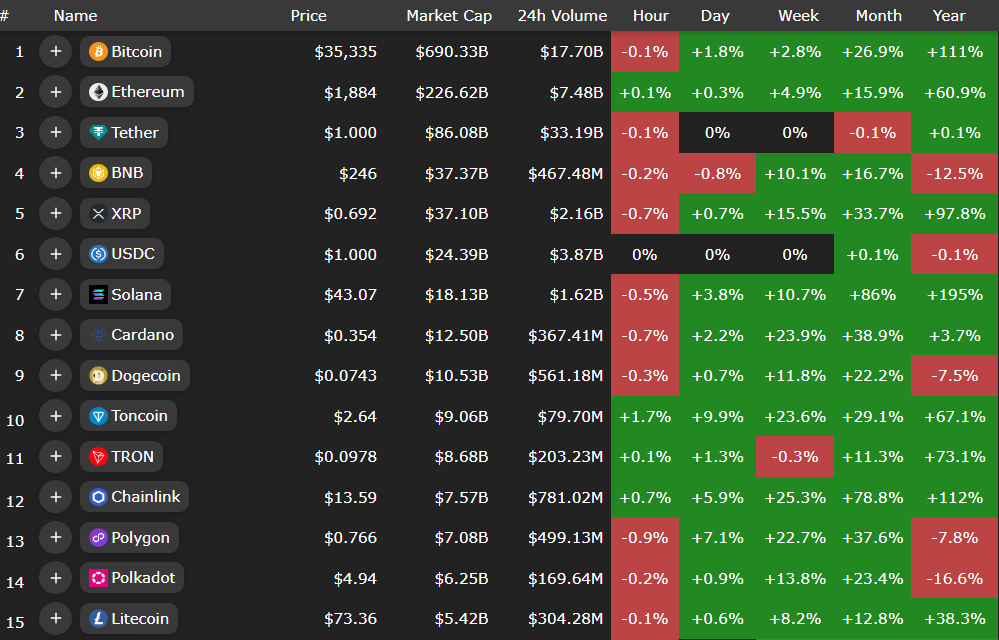This screenshot has height=640, width=999.
Task: Sort by the Price column header
Action: click(308, 16)
